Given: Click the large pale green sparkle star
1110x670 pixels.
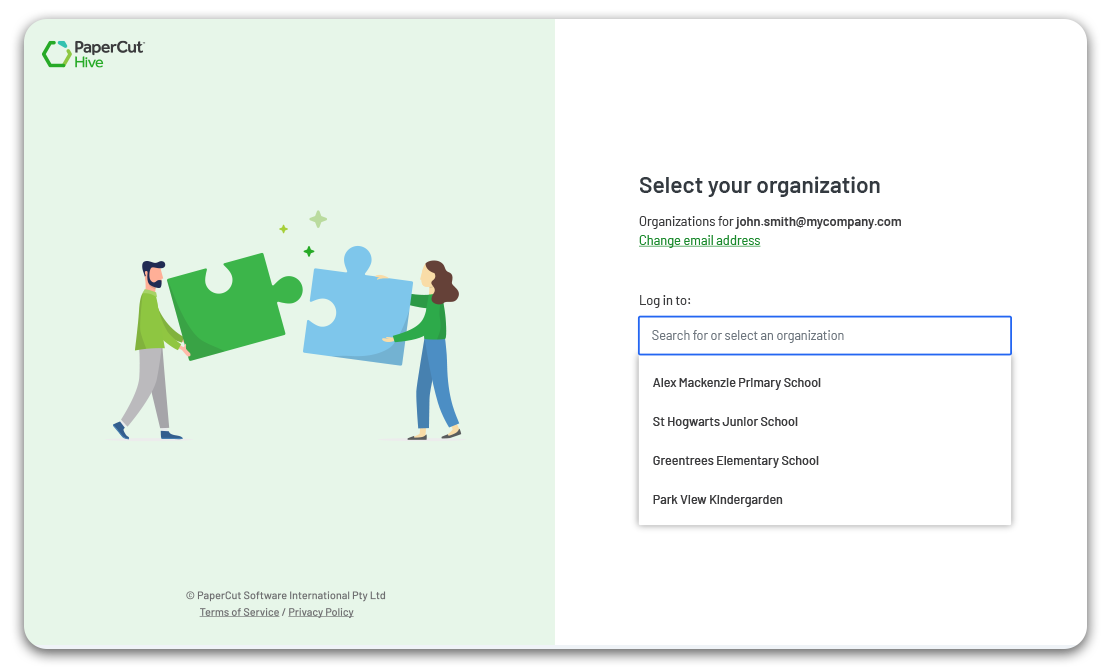Looking at the screenshot, I should point(318,219).
